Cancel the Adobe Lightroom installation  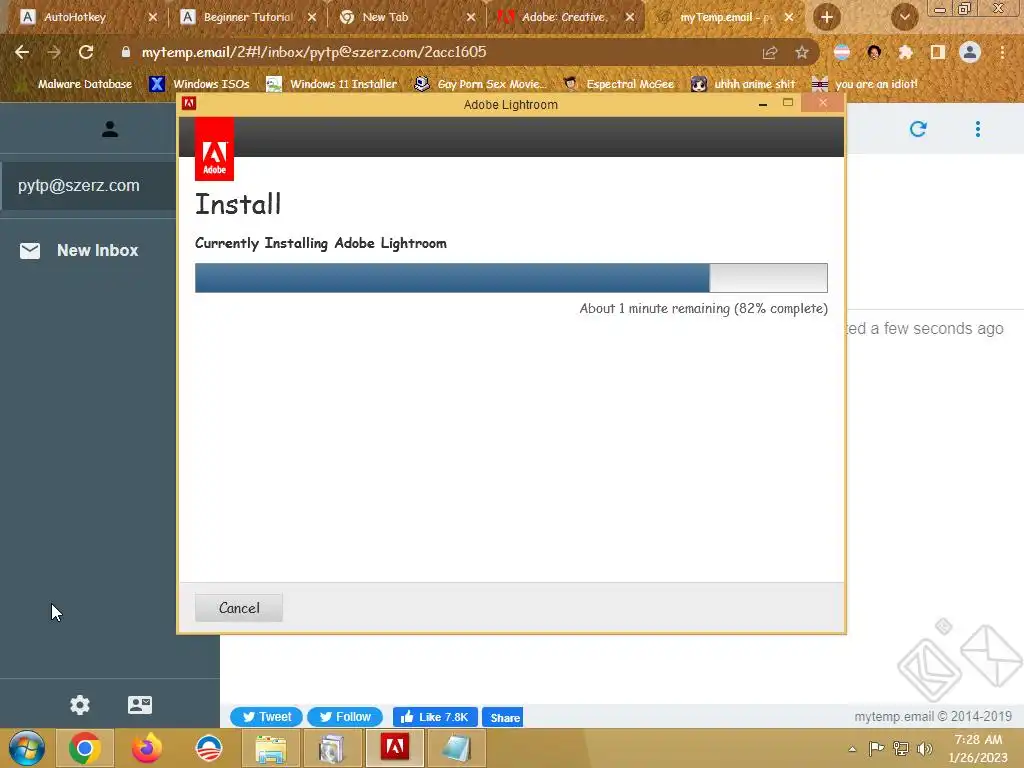(x=239, y=608)
